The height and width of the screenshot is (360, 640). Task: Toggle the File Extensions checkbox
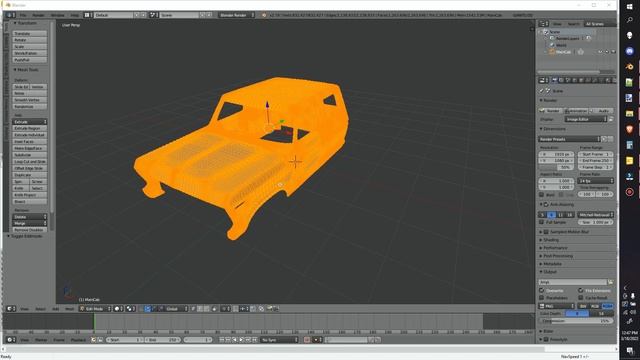(580, 290)
